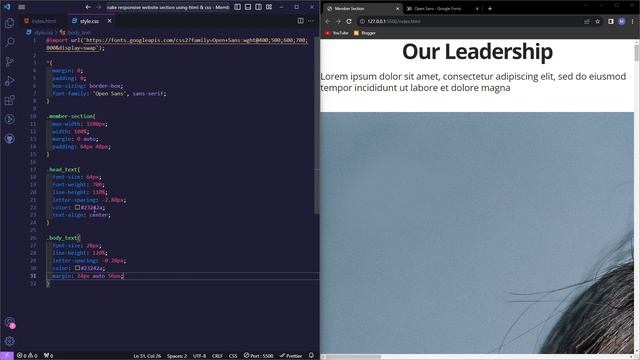Screen dimensions: 640x360
Task: Click the browser page vertical scrollbar thumb
Action: [x=637, y=53]
